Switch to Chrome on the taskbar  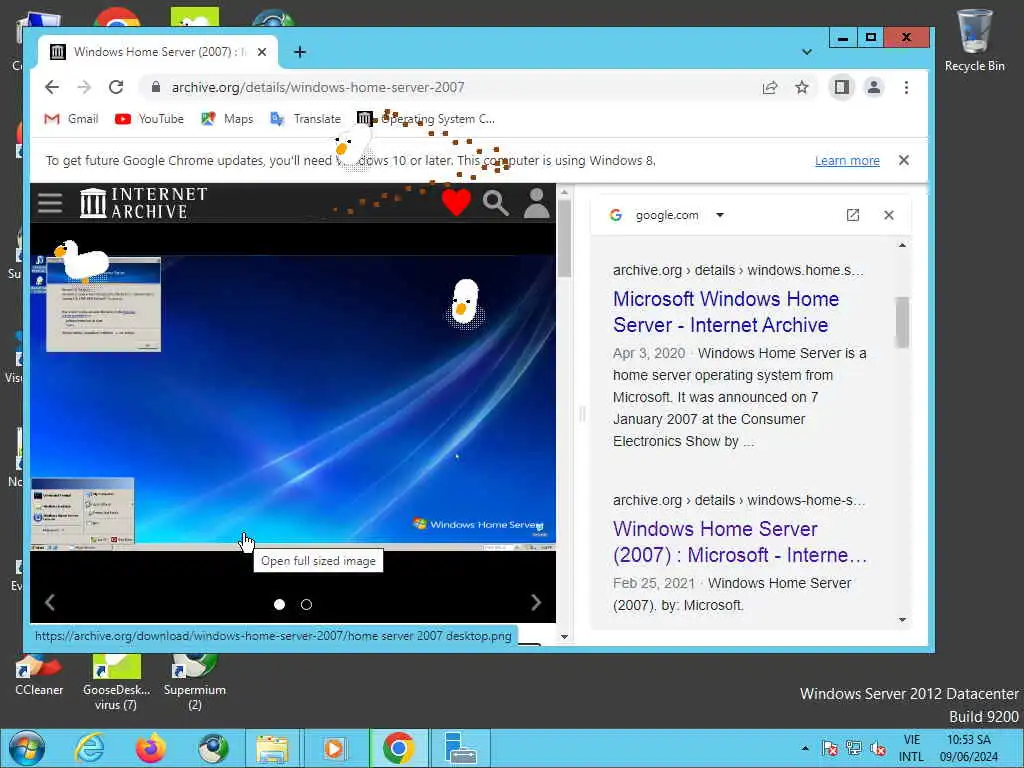coord(398,748)
